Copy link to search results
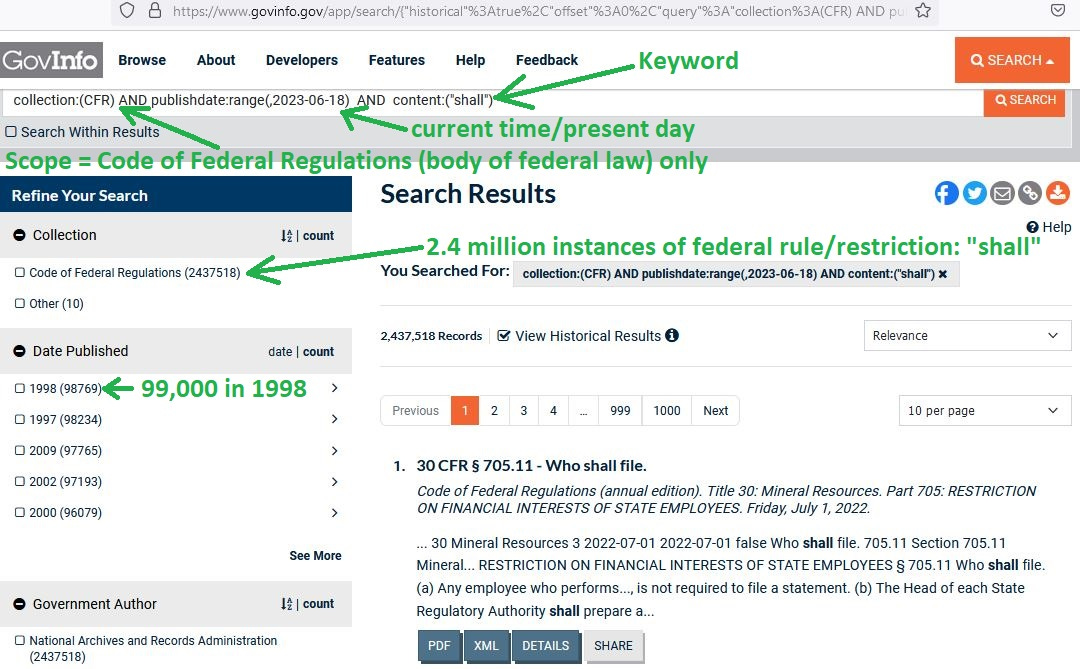The height and width of the screenshot is (669, 1080). (x=1030, y=194)
